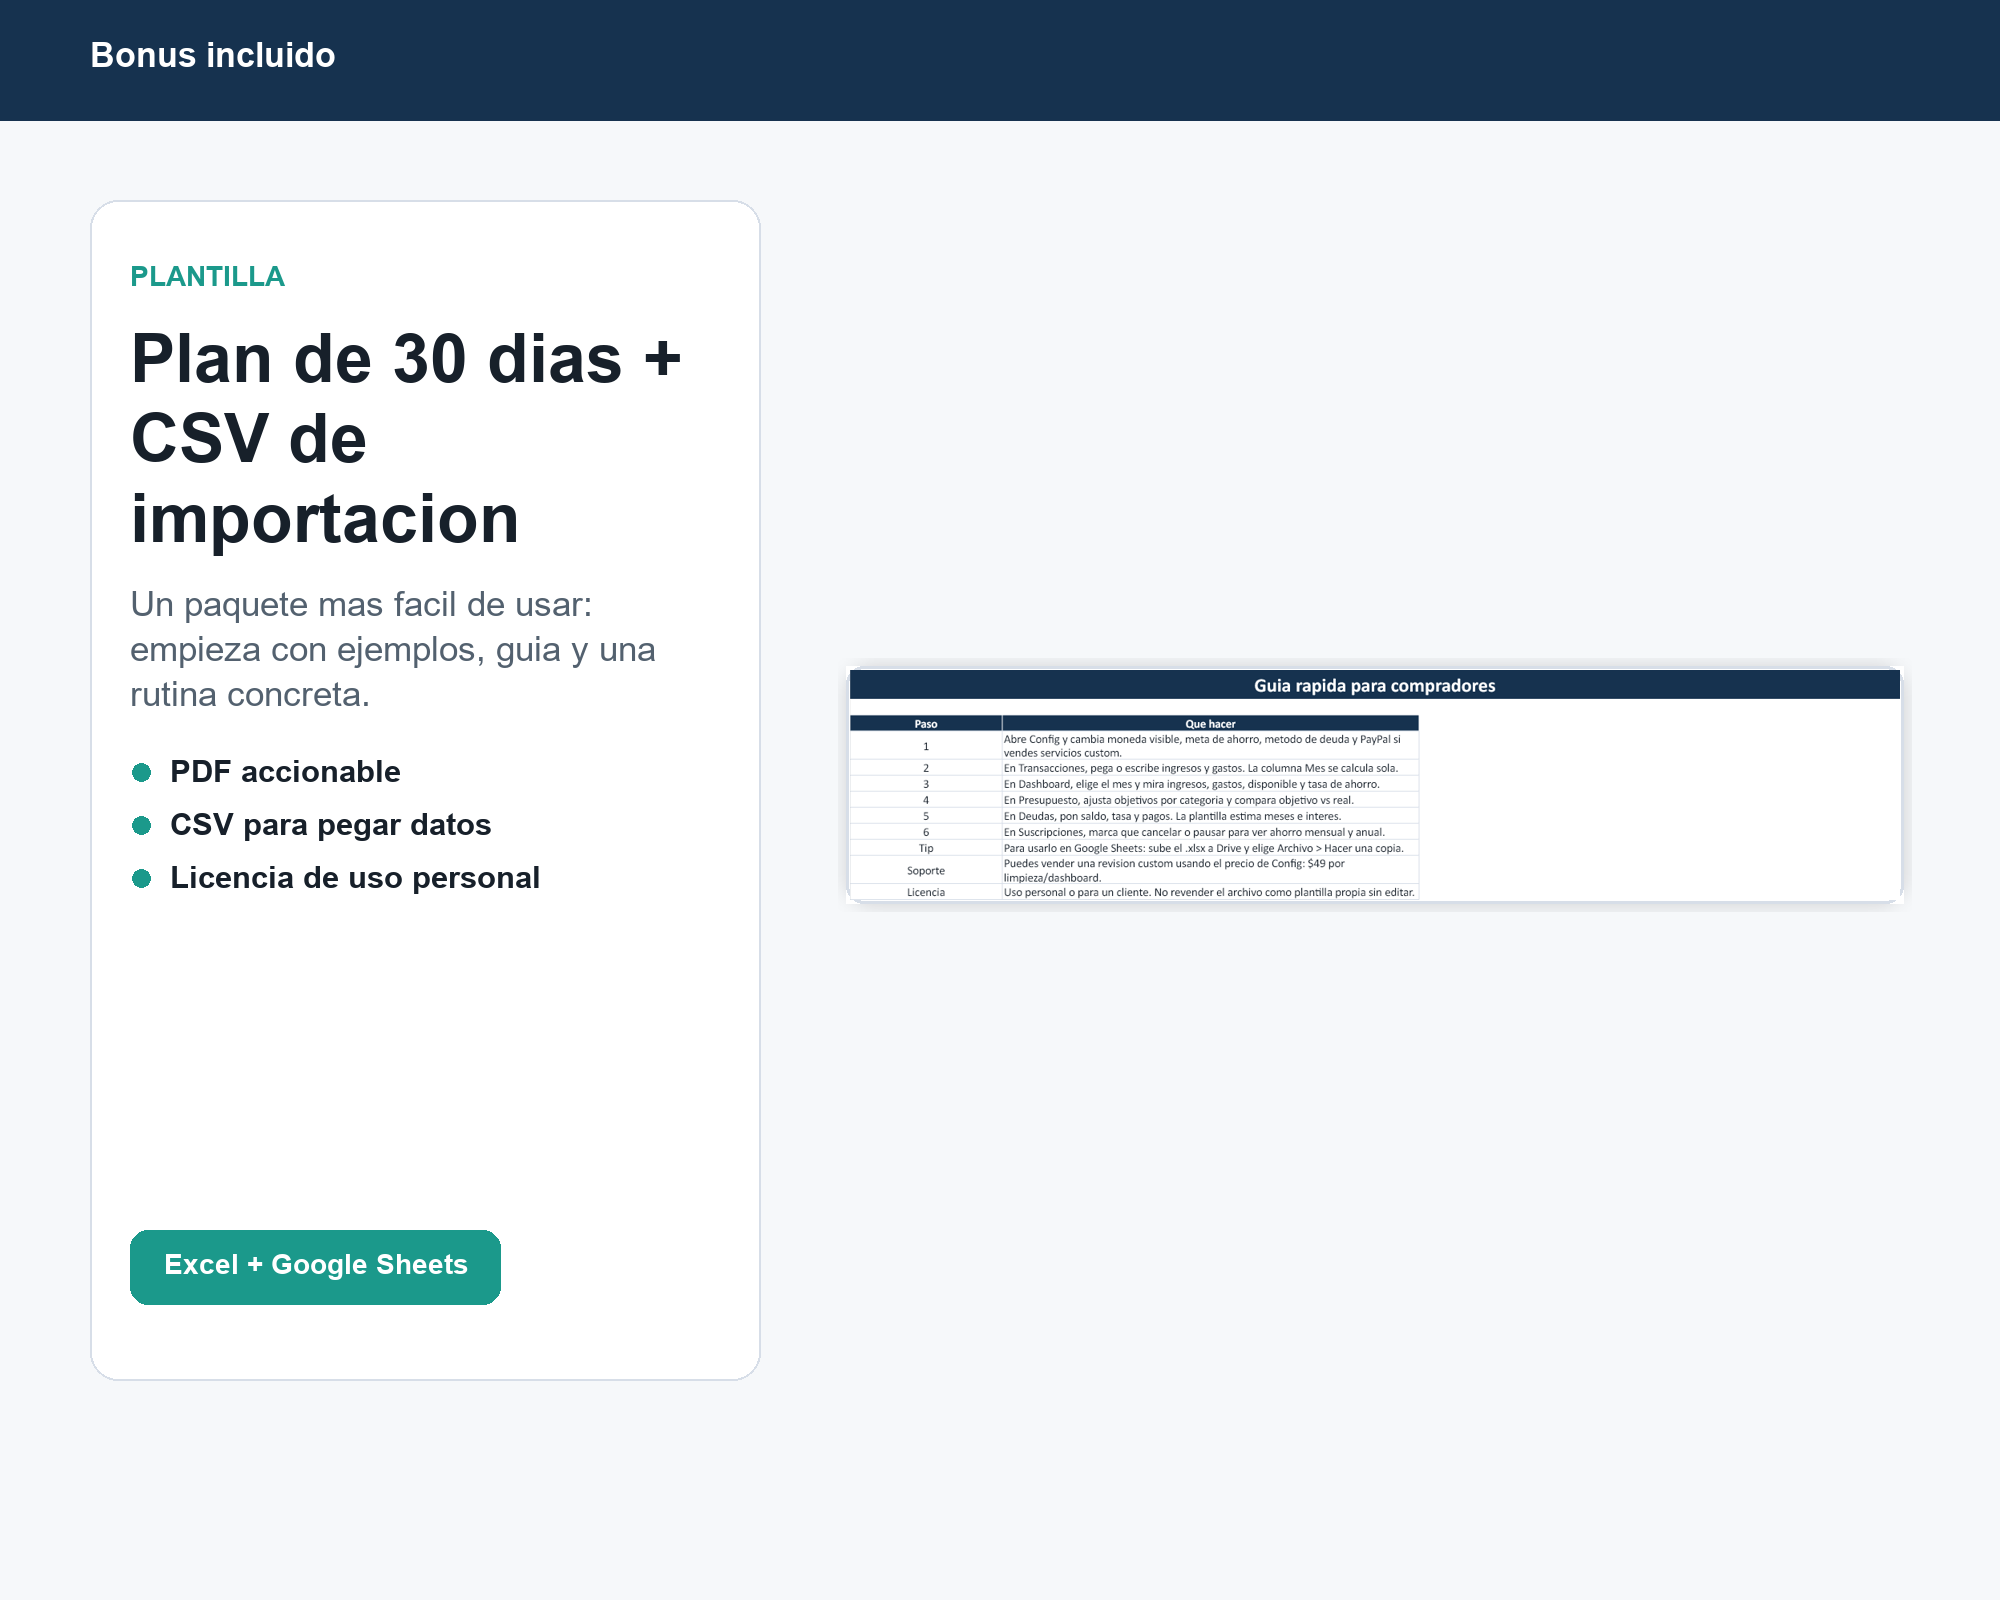Click the 'Soporte' cell in the Paso column
2000x1600 pixels.
[926, 870]
